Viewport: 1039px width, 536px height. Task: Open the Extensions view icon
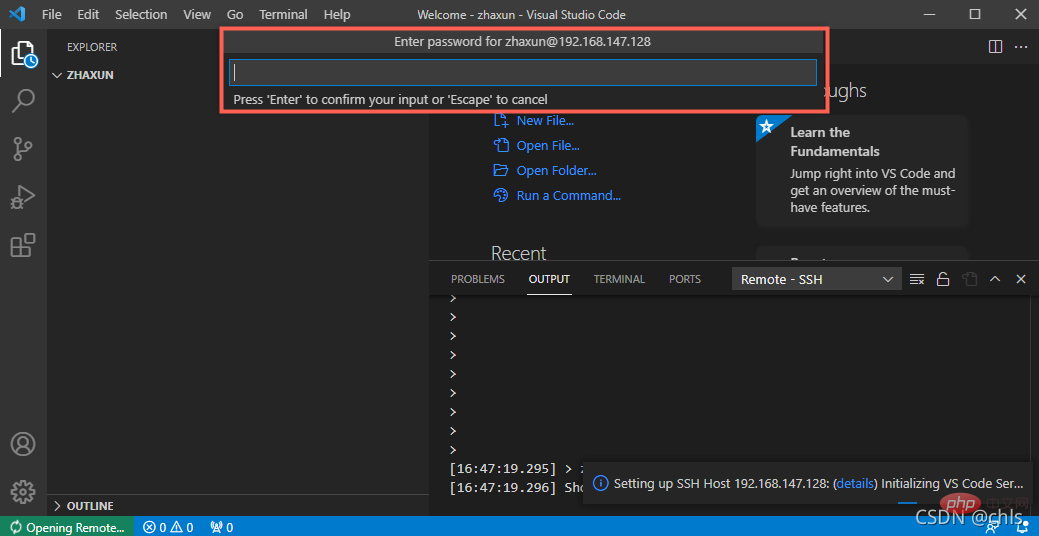click(x=23, y=245)
